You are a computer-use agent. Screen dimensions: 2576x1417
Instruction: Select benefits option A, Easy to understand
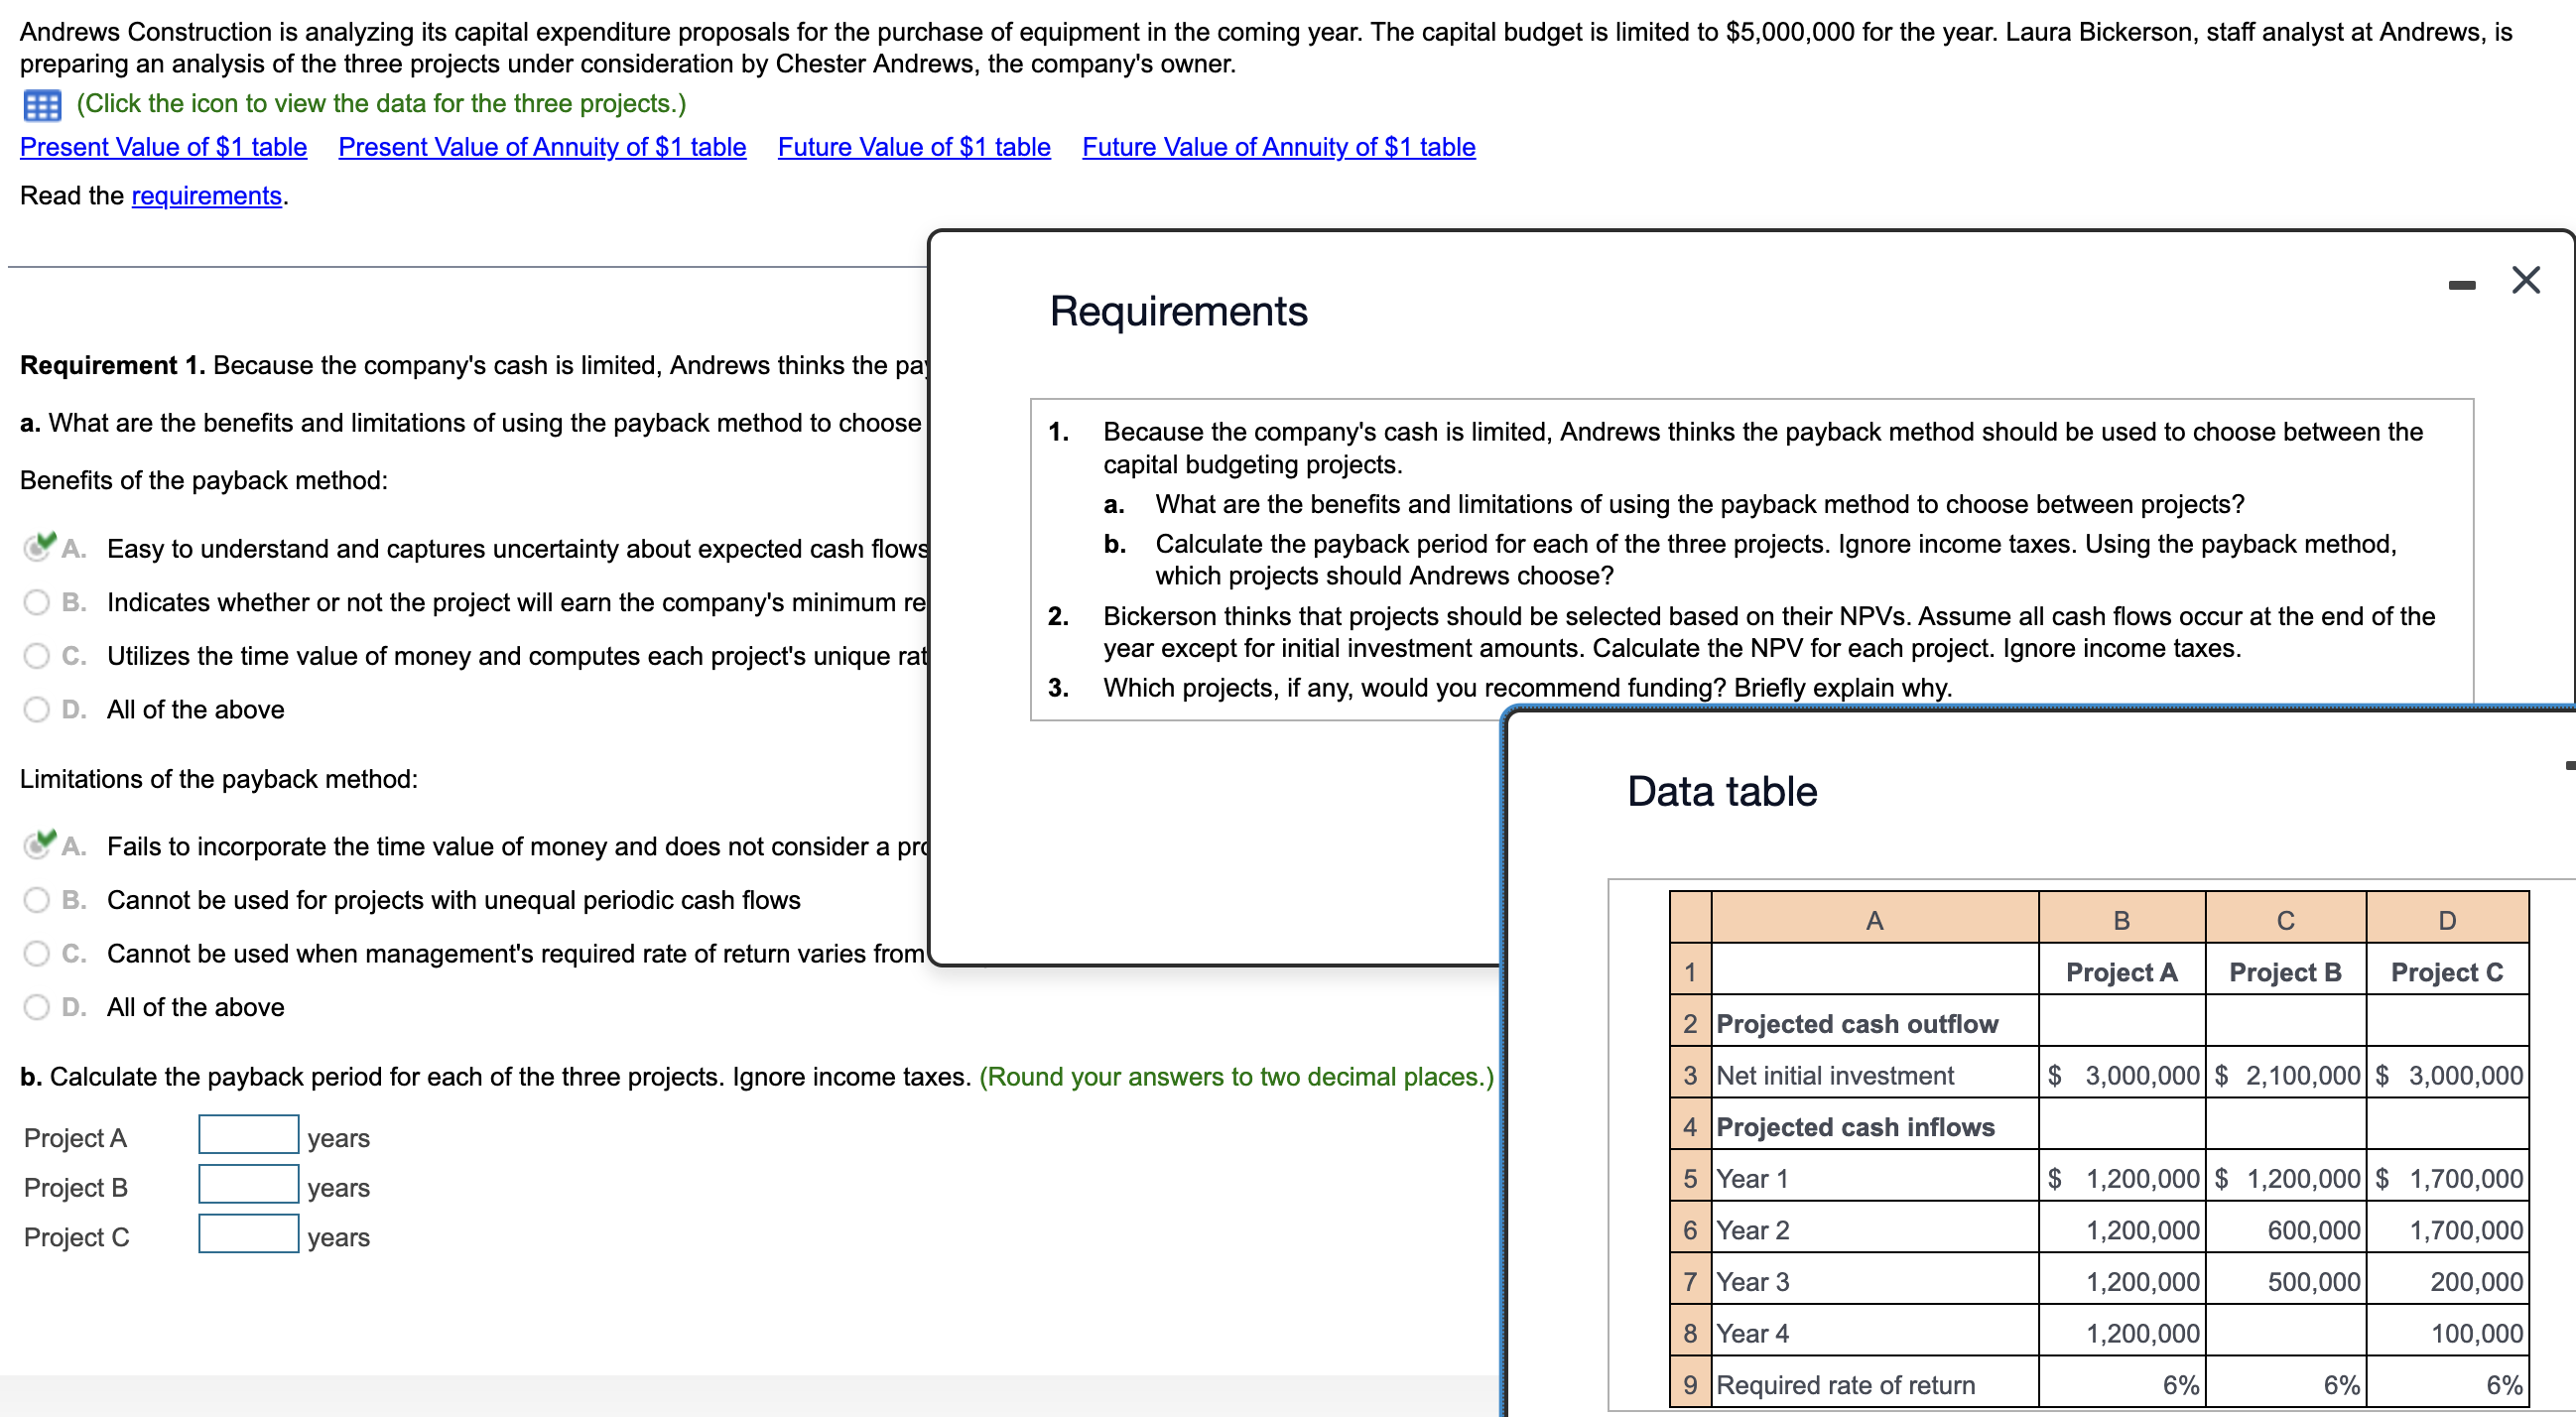tap(37, 548)
